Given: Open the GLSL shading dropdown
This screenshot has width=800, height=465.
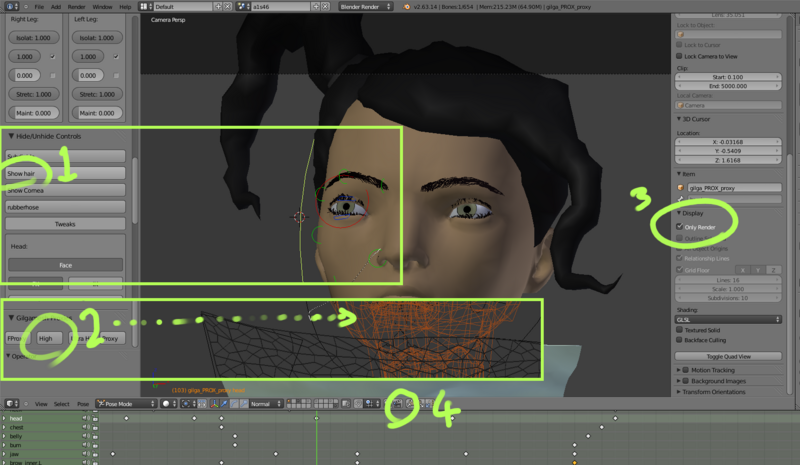Looking at the screenshot, I should tap(727, 319).
